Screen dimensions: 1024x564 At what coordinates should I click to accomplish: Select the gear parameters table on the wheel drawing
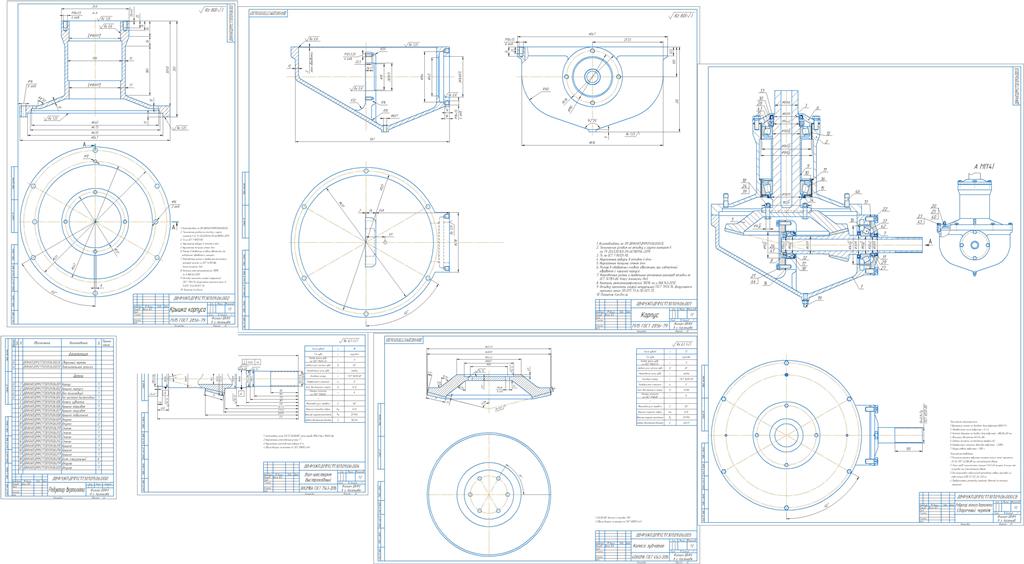[666, 386]
